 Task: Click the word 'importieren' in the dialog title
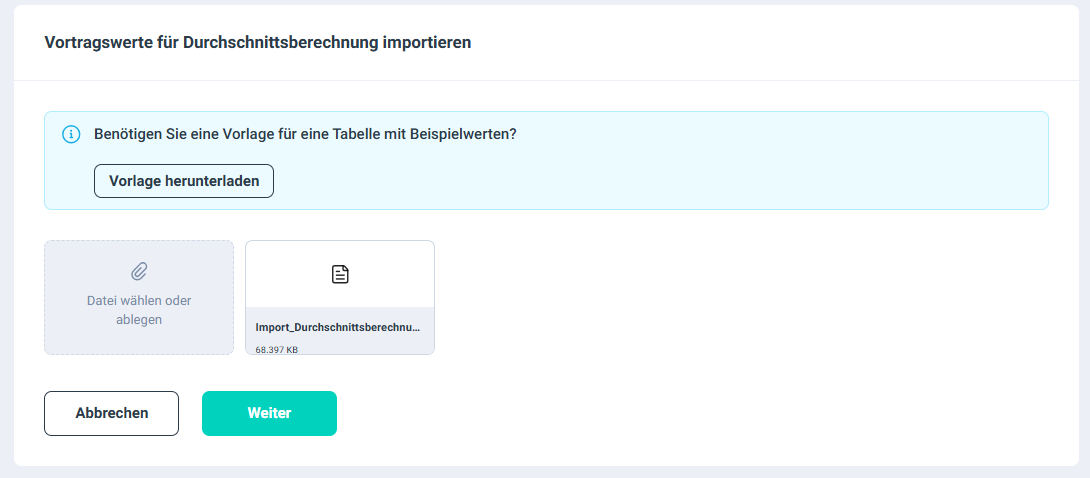pos(427,42)
